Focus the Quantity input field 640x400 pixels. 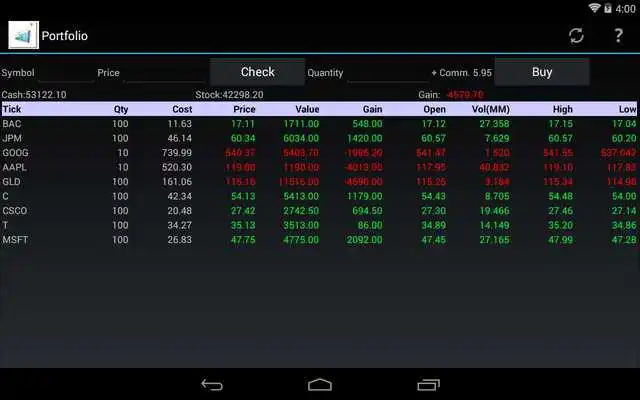coord(387,73)
